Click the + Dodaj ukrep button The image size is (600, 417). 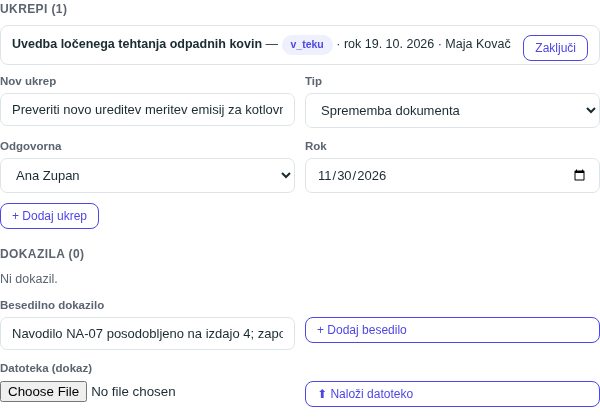(x=49, y=216)
